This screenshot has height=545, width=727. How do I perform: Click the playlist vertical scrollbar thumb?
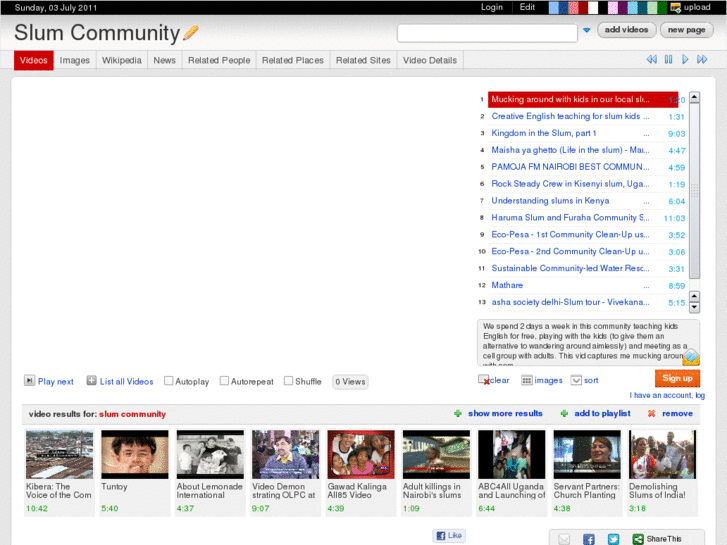[694, 191]
